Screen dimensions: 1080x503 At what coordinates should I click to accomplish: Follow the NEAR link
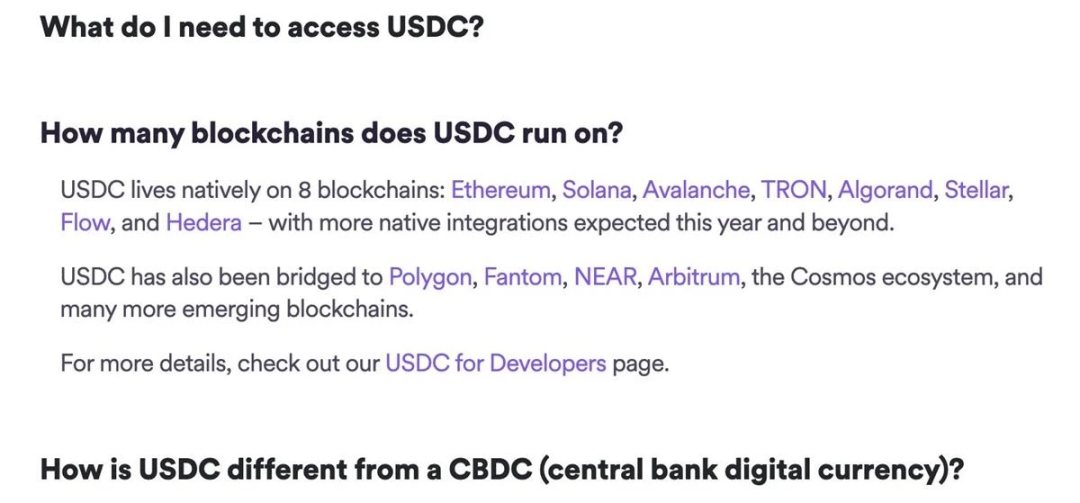point(605,277)
